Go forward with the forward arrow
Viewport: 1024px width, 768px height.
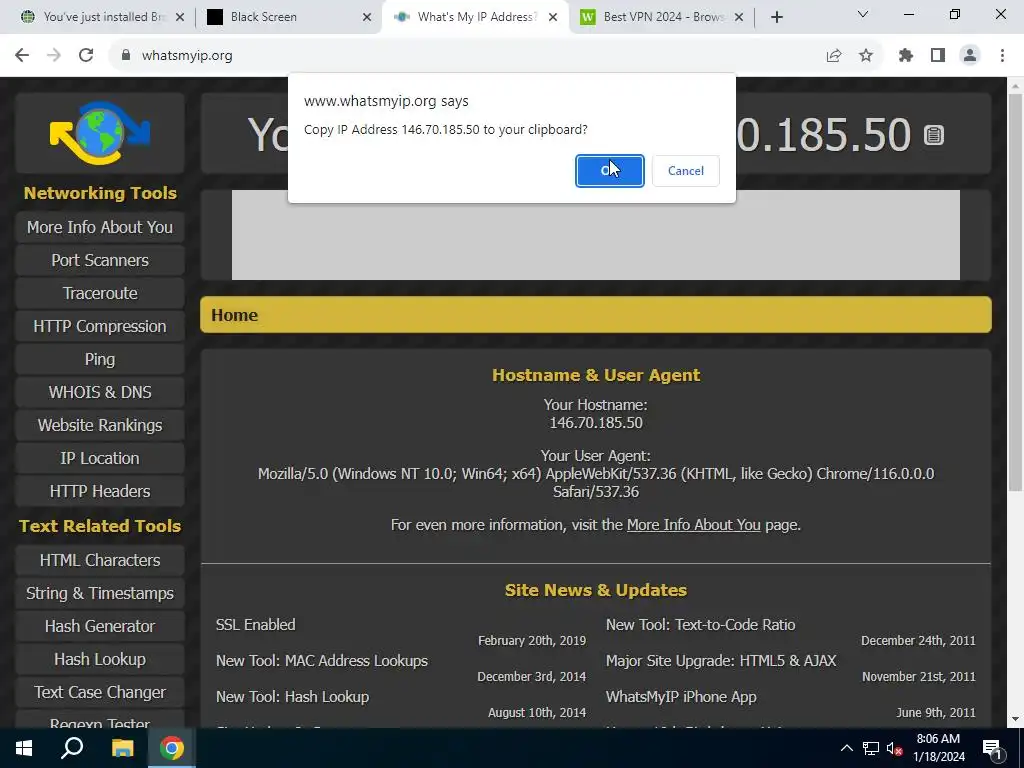[54, 56]
